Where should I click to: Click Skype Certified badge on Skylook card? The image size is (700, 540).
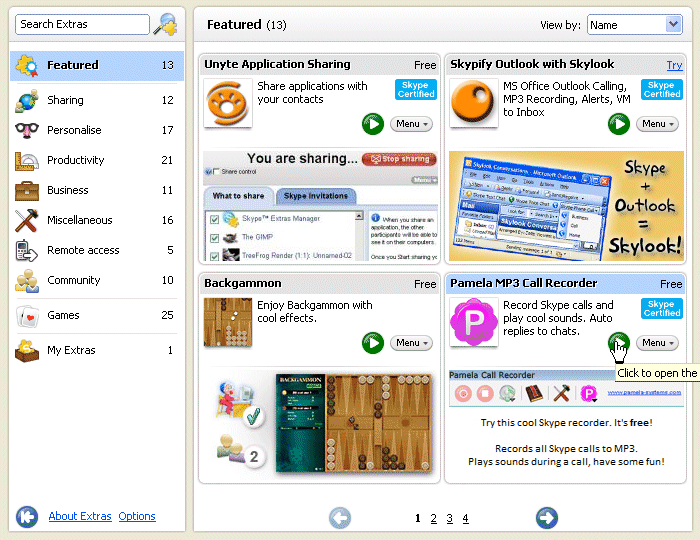[662, 89]
